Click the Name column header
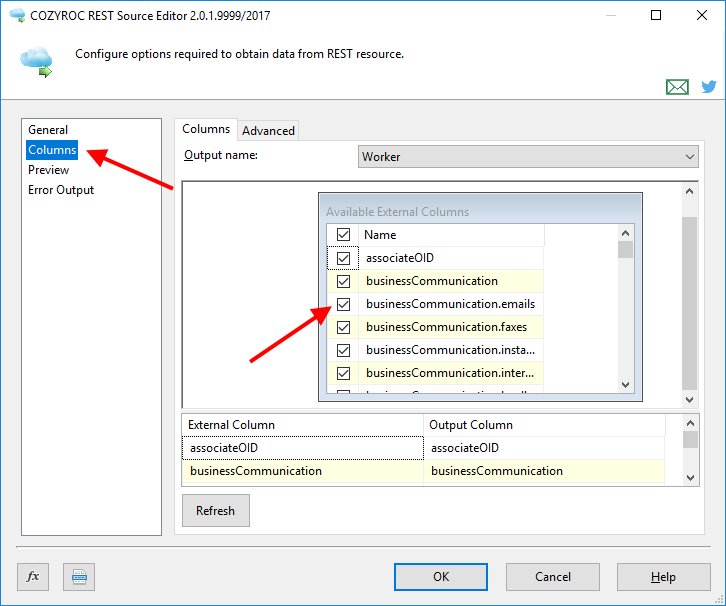This screenshot has width=726, height=606. [x=451, y=235]
